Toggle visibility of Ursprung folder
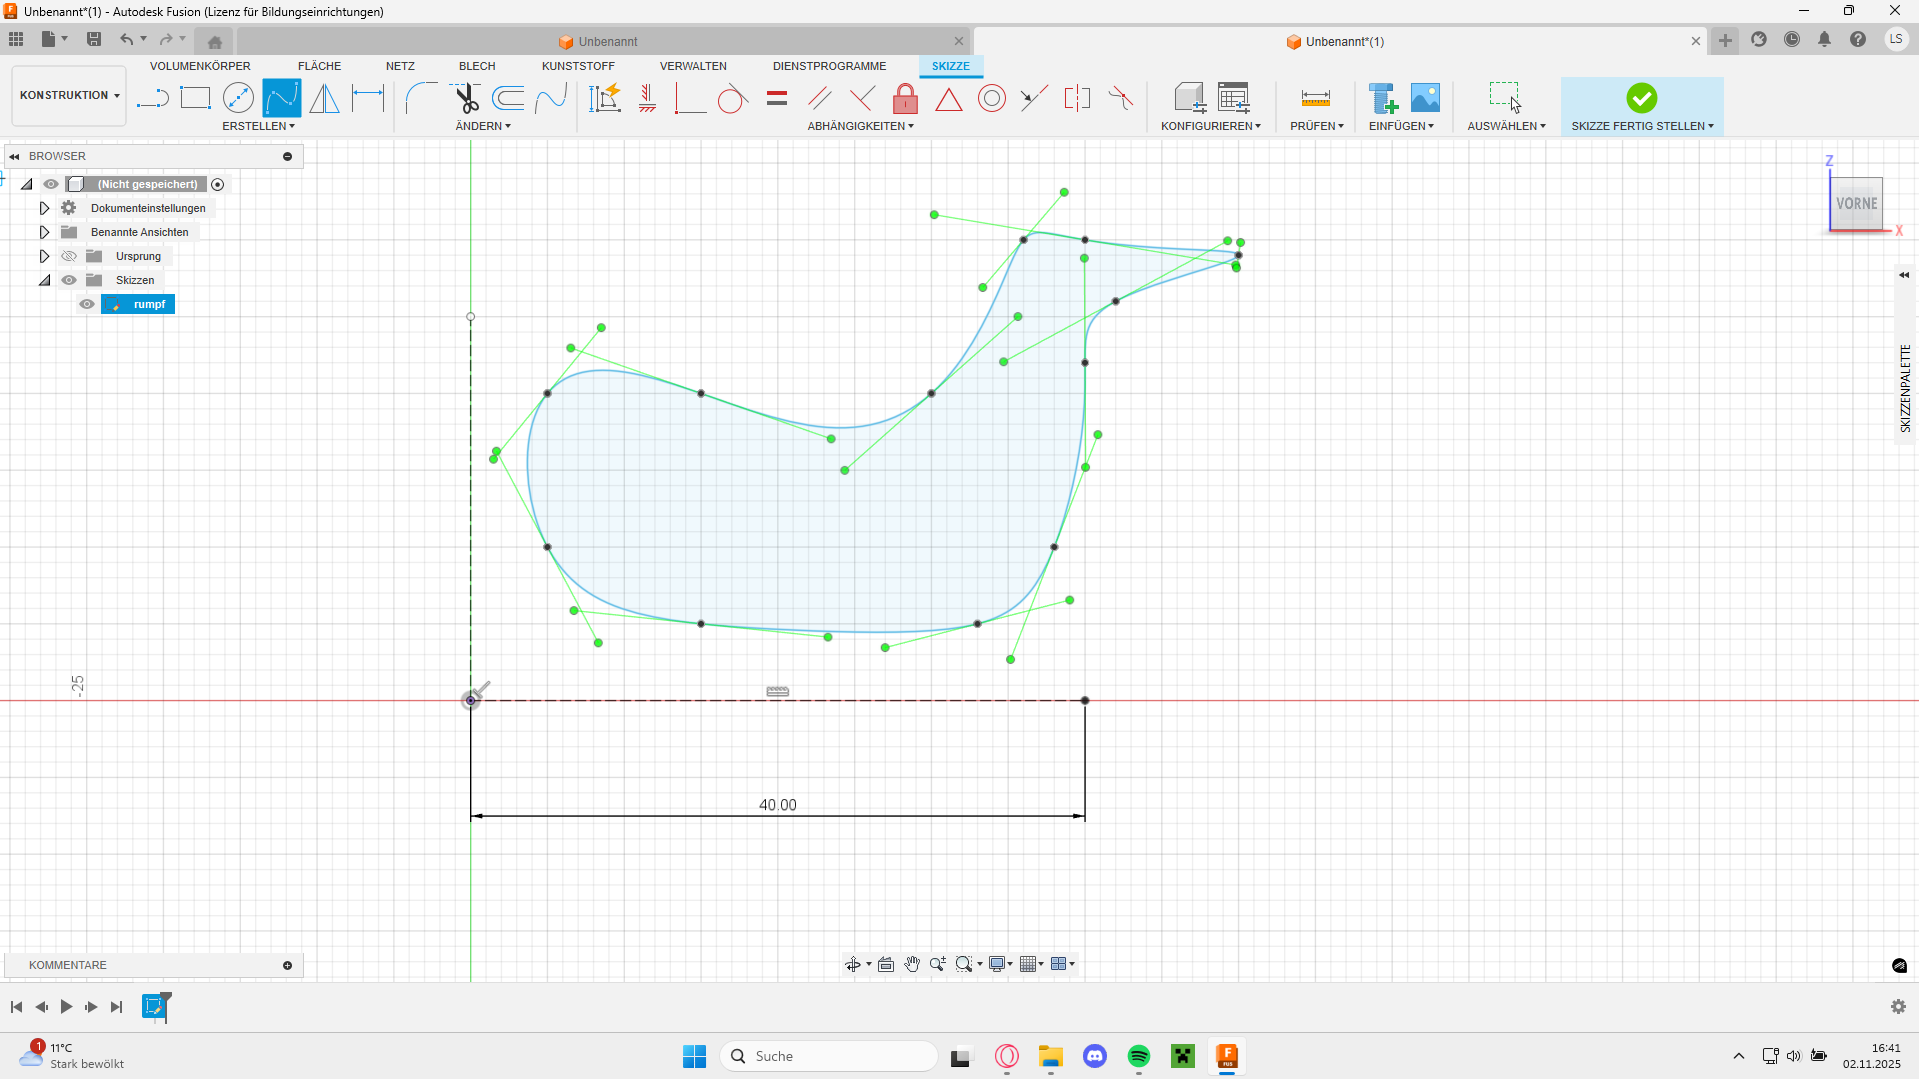1919x1079 pixels. (69, 256)
